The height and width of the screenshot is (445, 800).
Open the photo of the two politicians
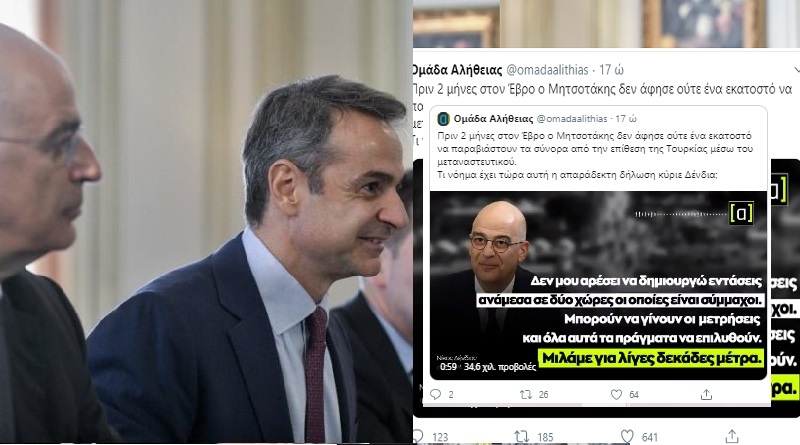click(x=206, y=221)
